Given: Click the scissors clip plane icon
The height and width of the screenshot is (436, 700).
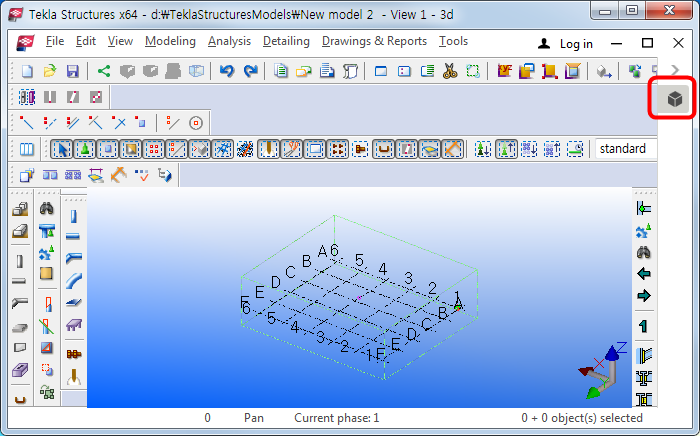Looking at the screenshot, I should tap(450, 71).
